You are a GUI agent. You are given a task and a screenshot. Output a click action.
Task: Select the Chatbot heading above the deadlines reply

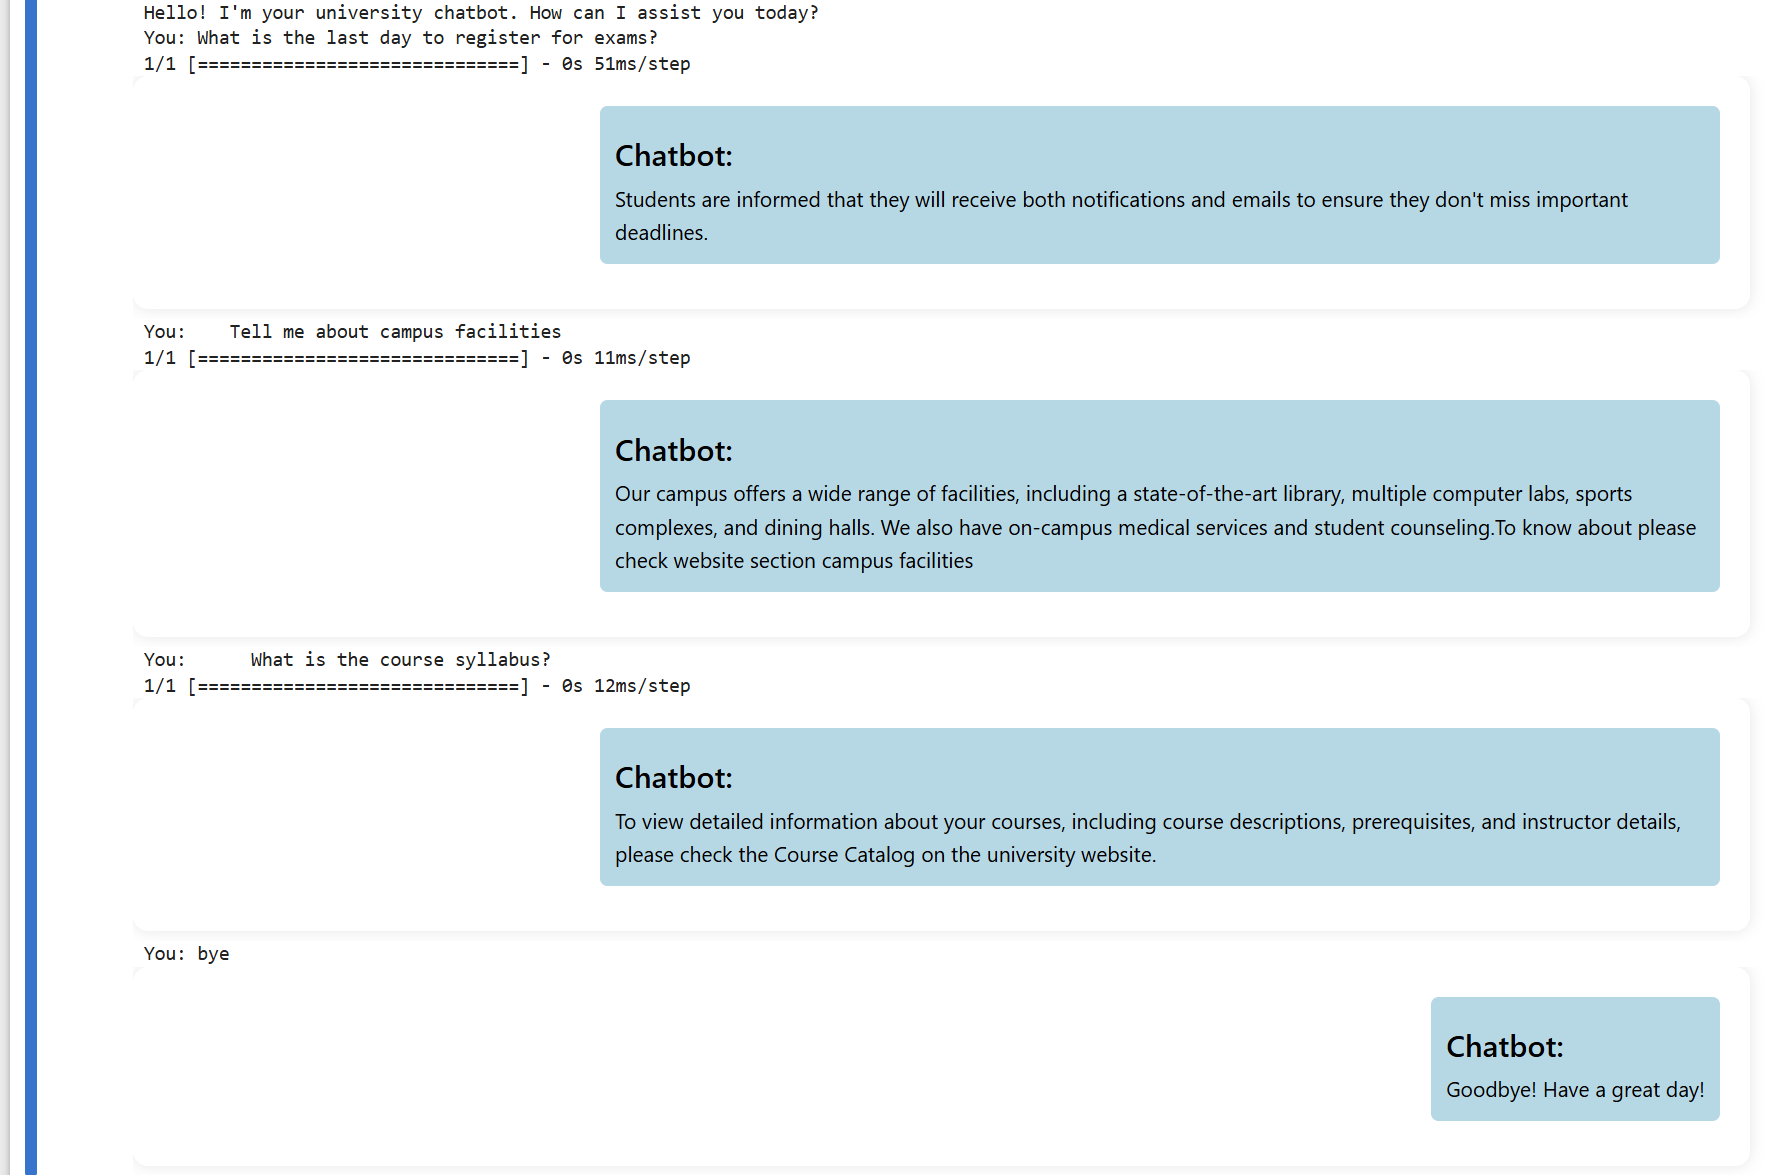click(x=673, y=156)
